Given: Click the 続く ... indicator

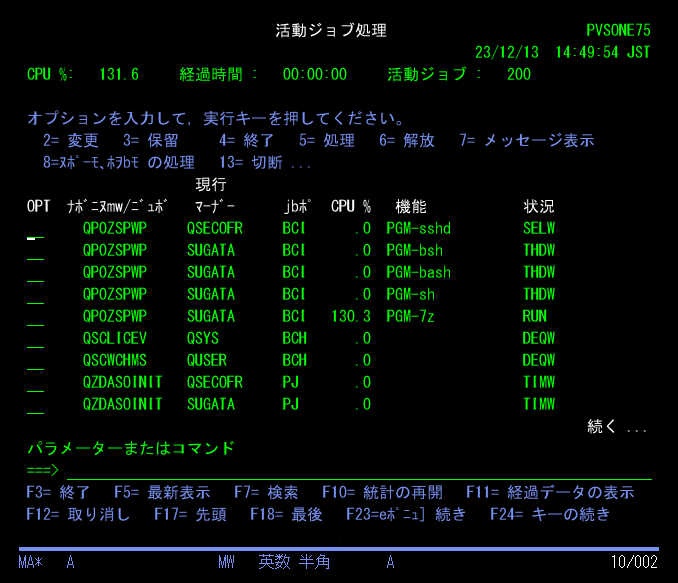Looking at the screenshot, I should coord(617,427).
